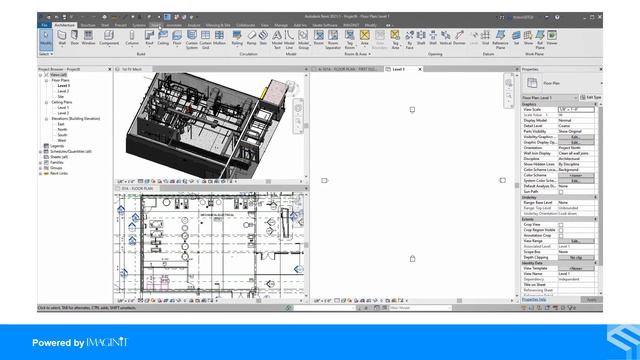Collapse the Elevations (Building Elevation) node
The image size is (640, 360).
click(47, 118)
